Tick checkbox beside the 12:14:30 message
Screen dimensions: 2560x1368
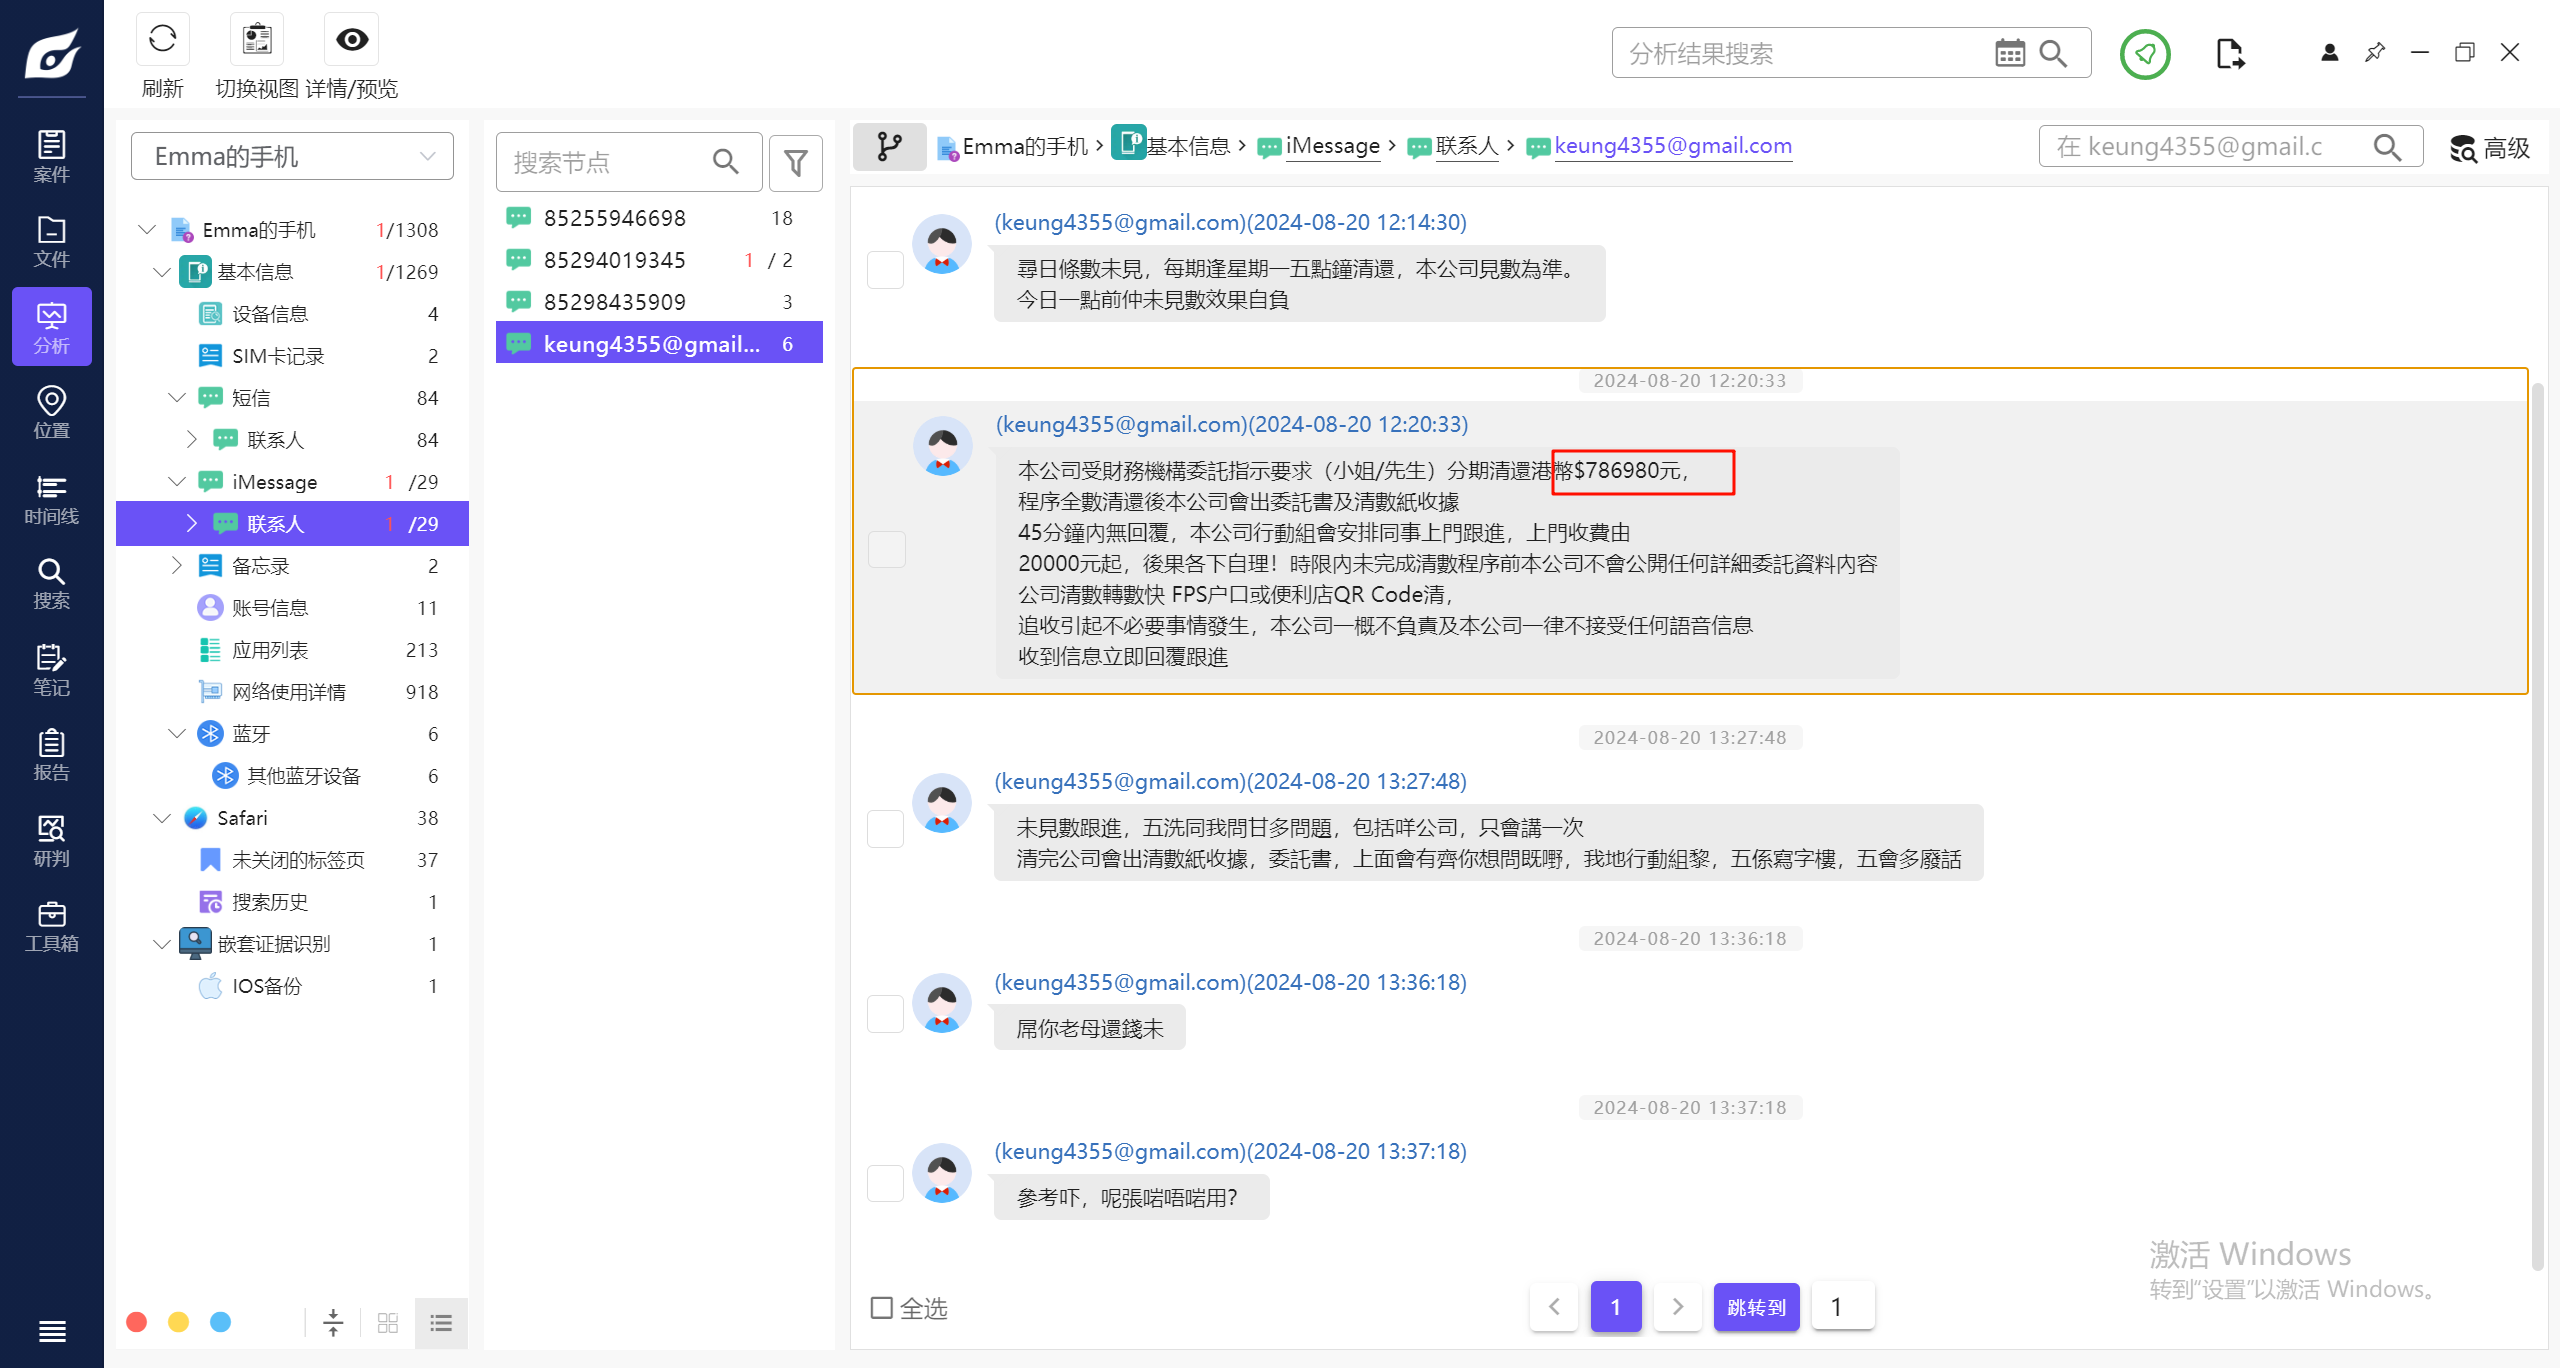tap(885, 270)
